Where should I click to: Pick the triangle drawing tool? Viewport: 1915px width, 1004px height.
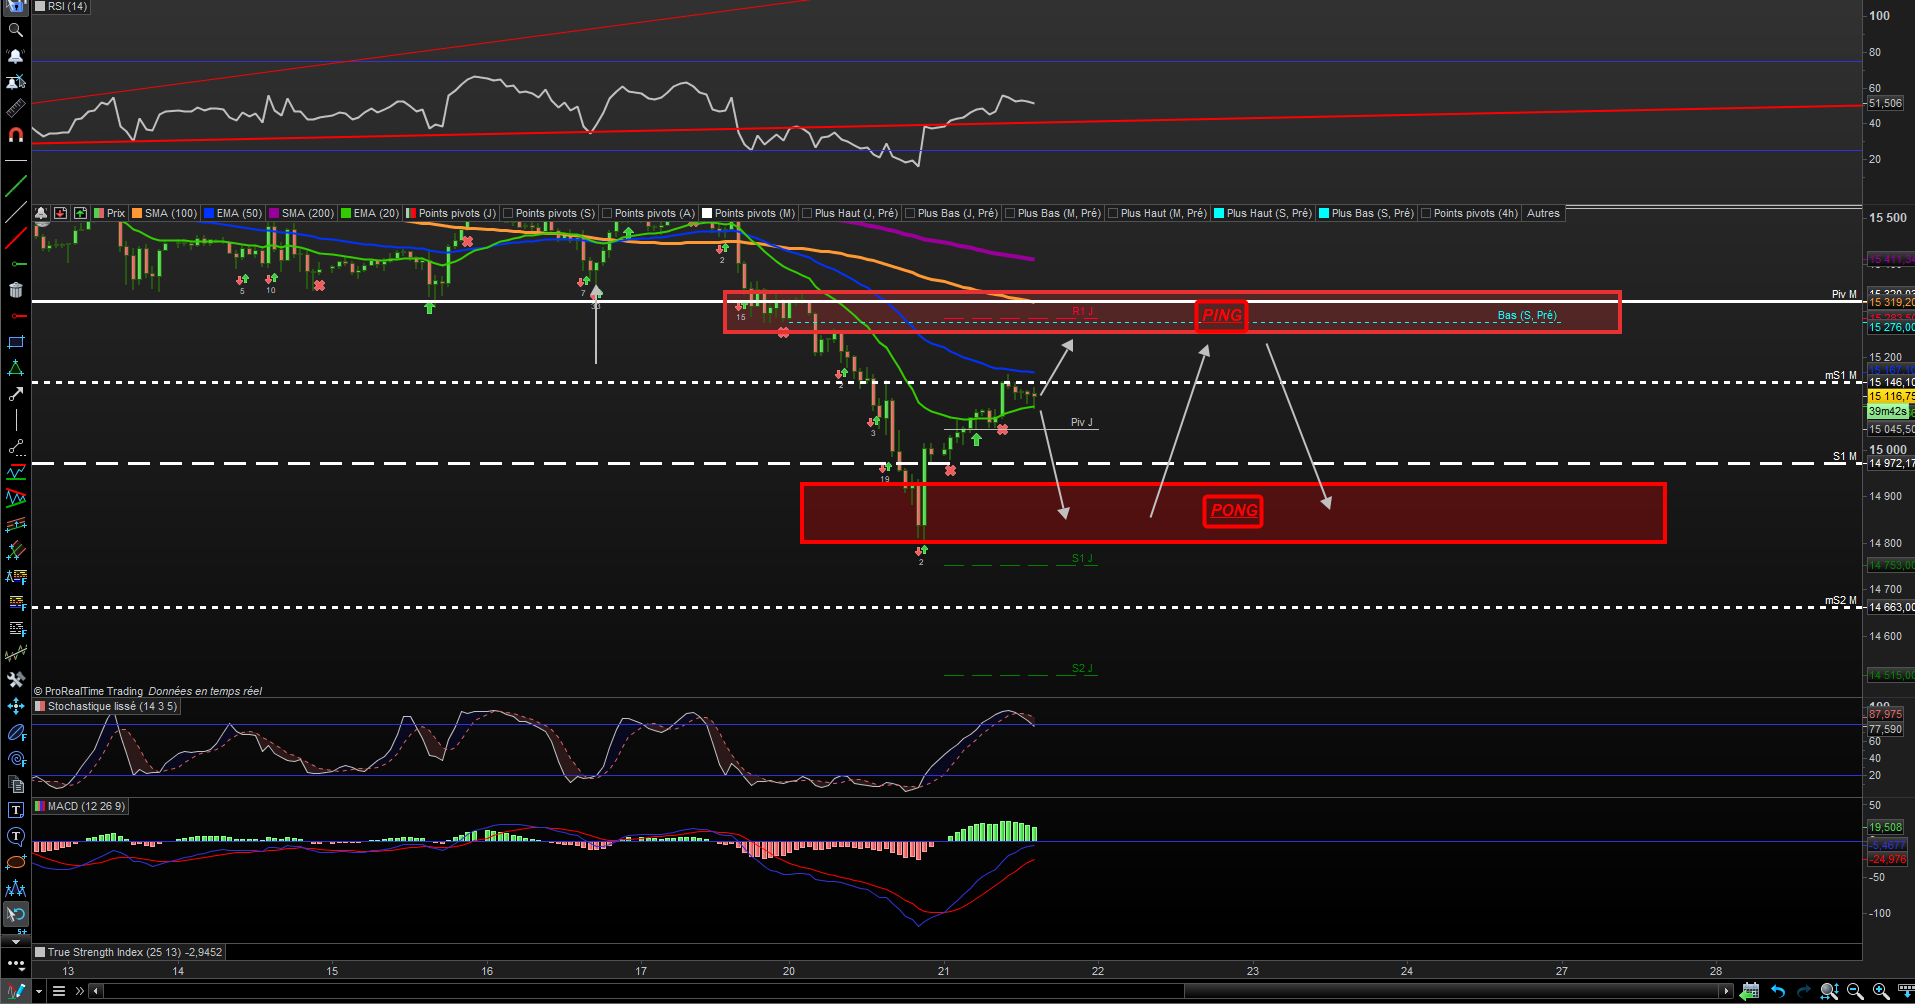(15, 368)
